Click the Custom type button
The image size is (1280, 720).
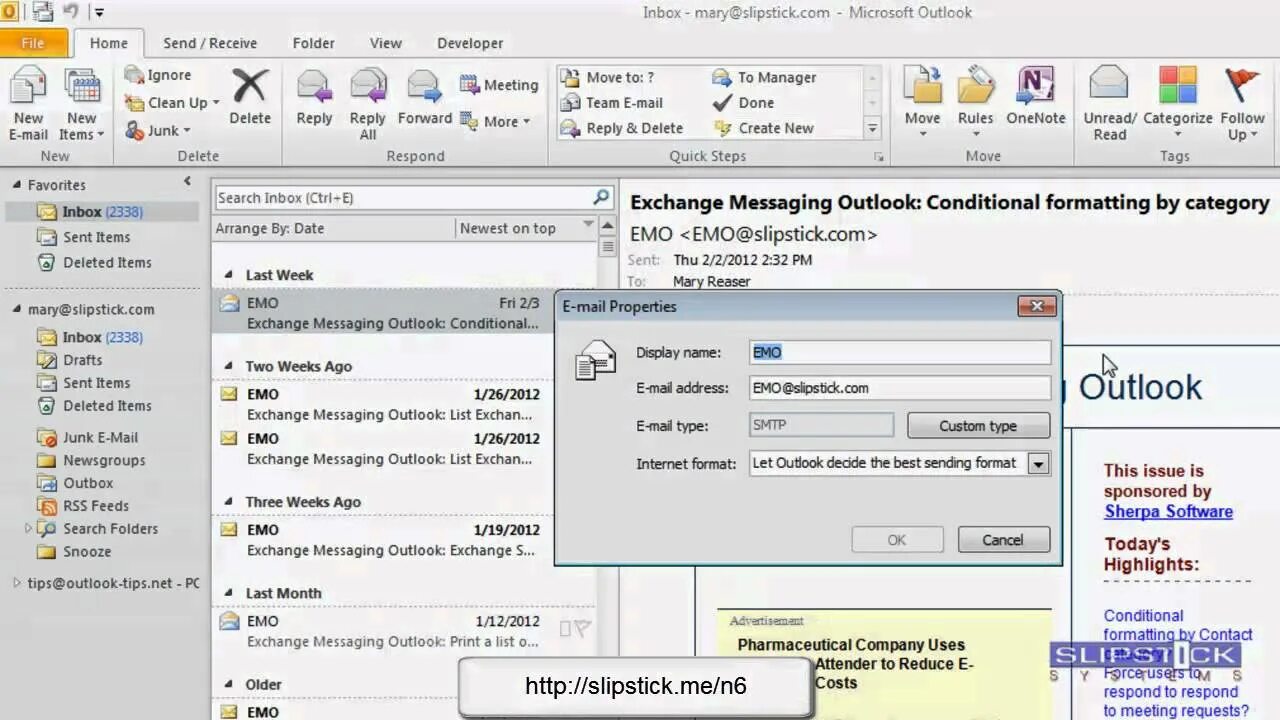coord(978,426)
